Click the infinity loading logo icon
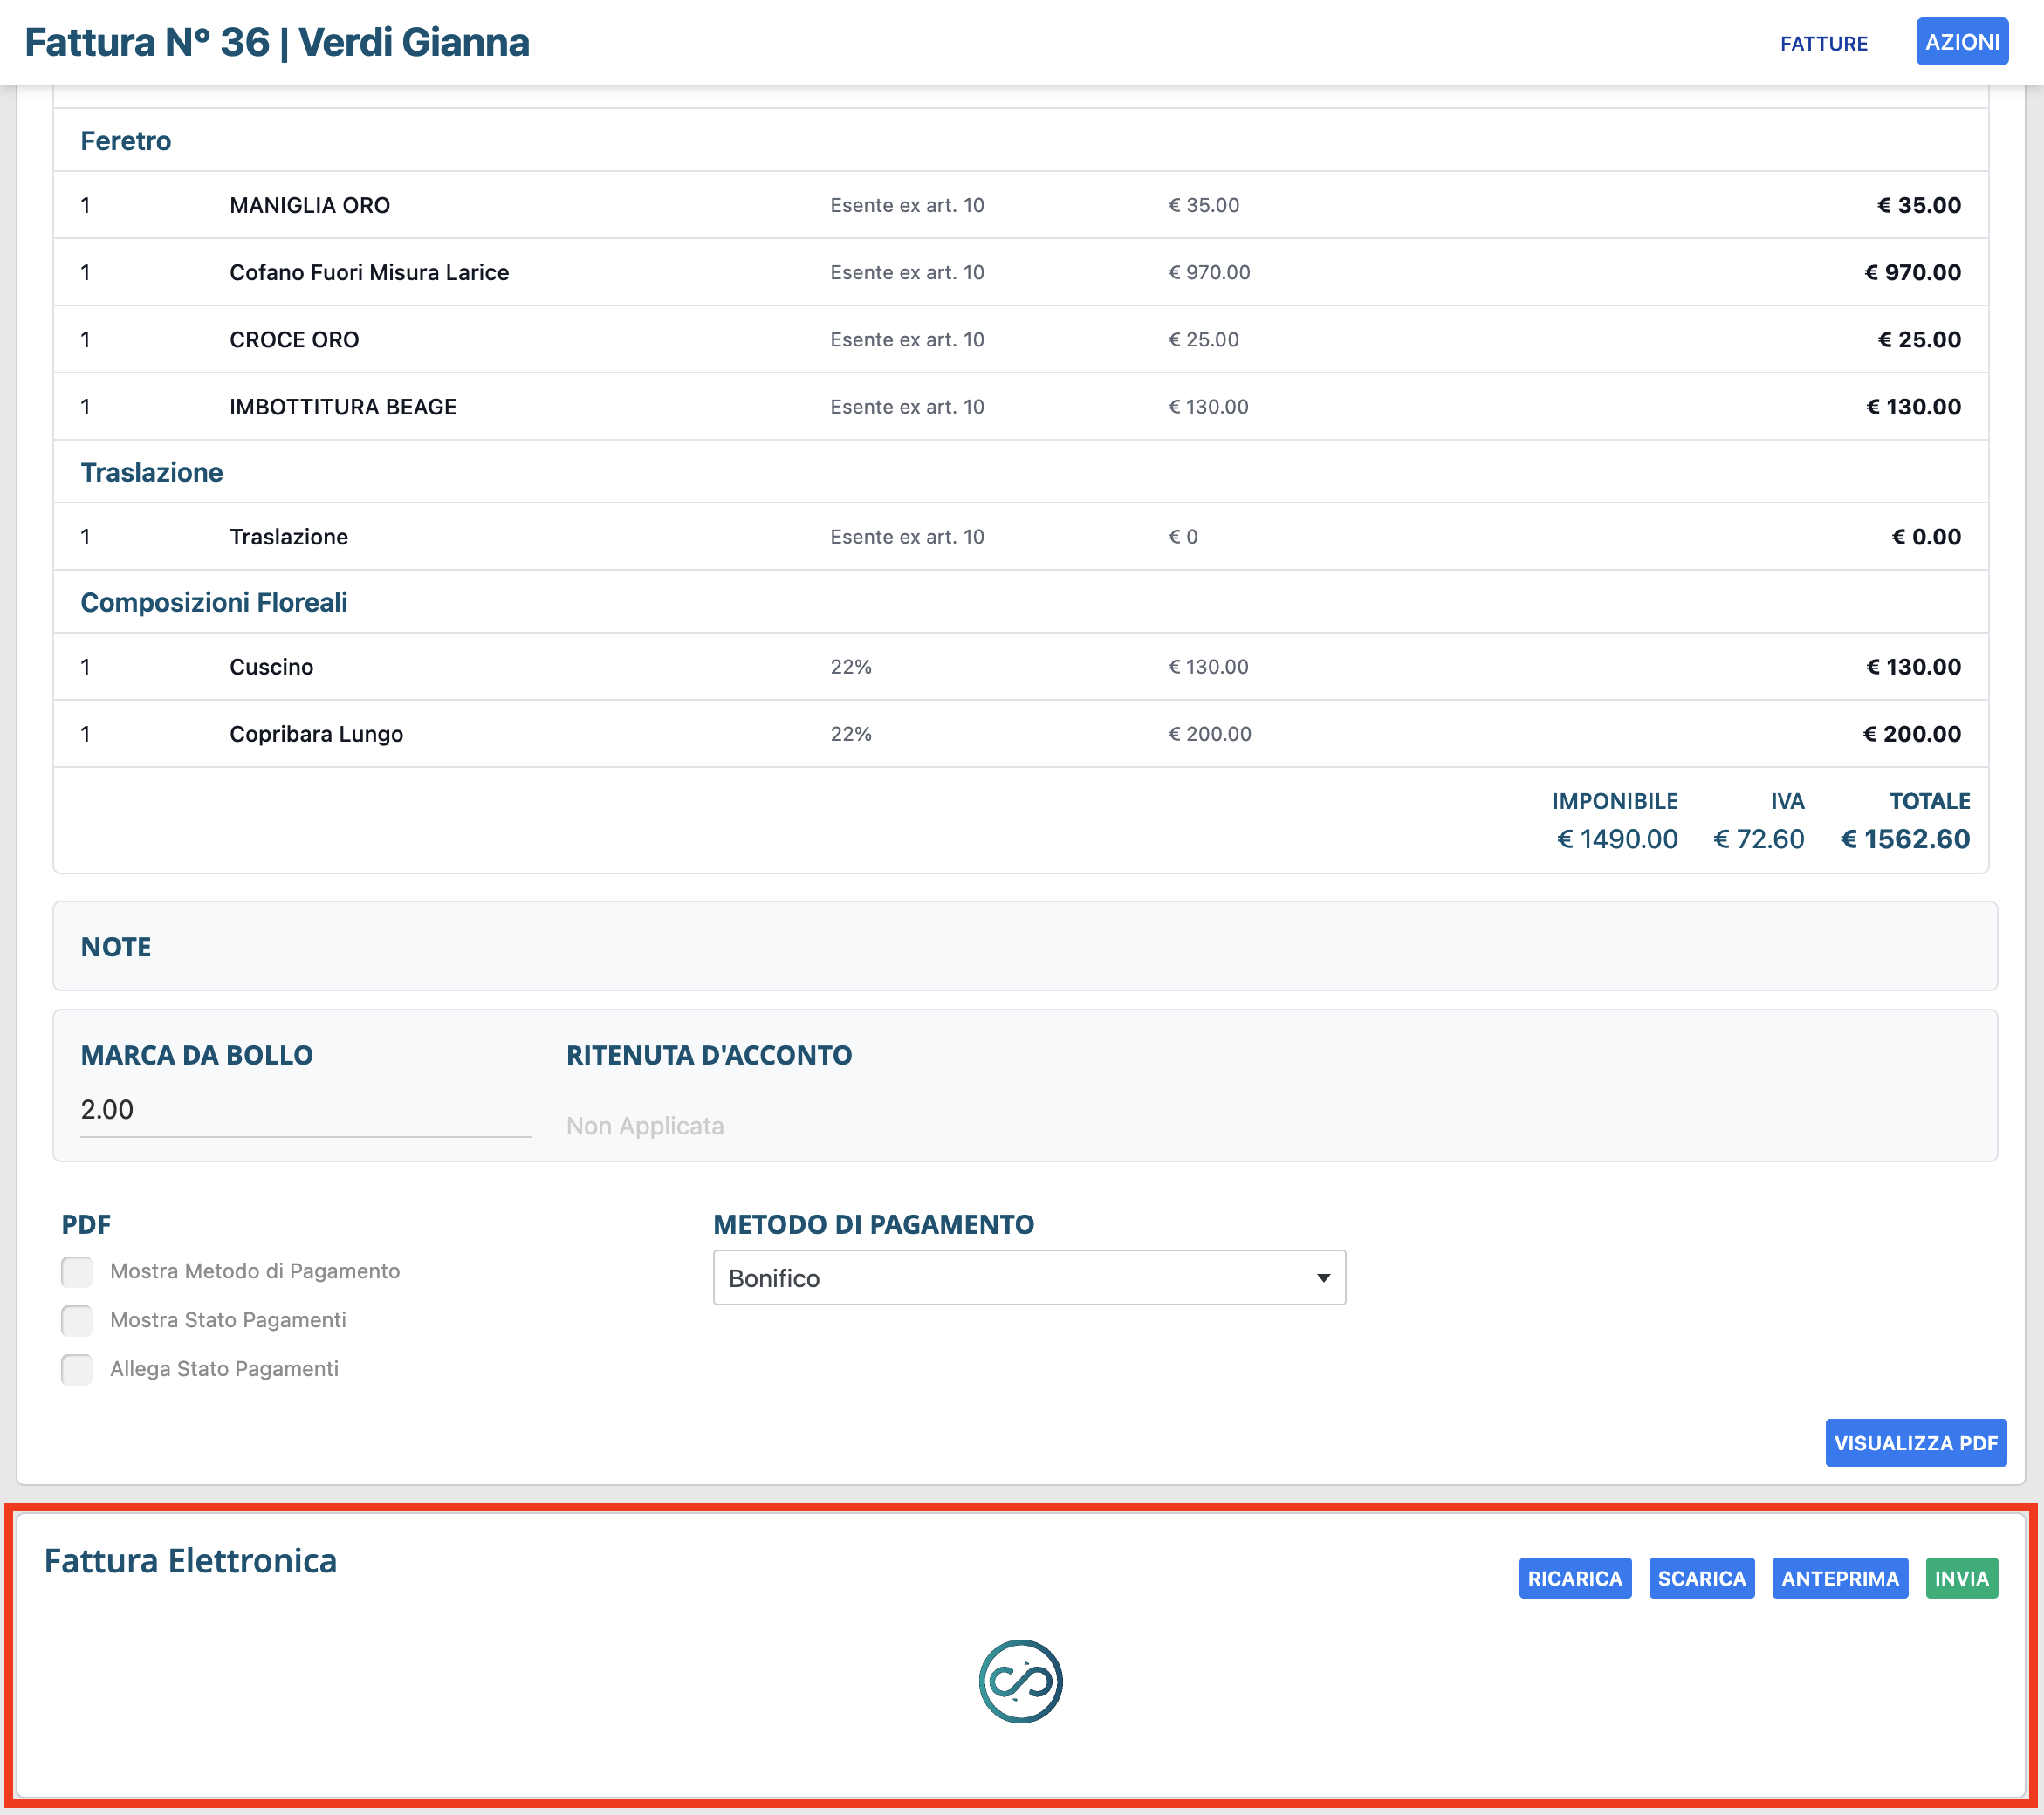The height and width of the screenshot is (1815, 2044). 1020,1681
